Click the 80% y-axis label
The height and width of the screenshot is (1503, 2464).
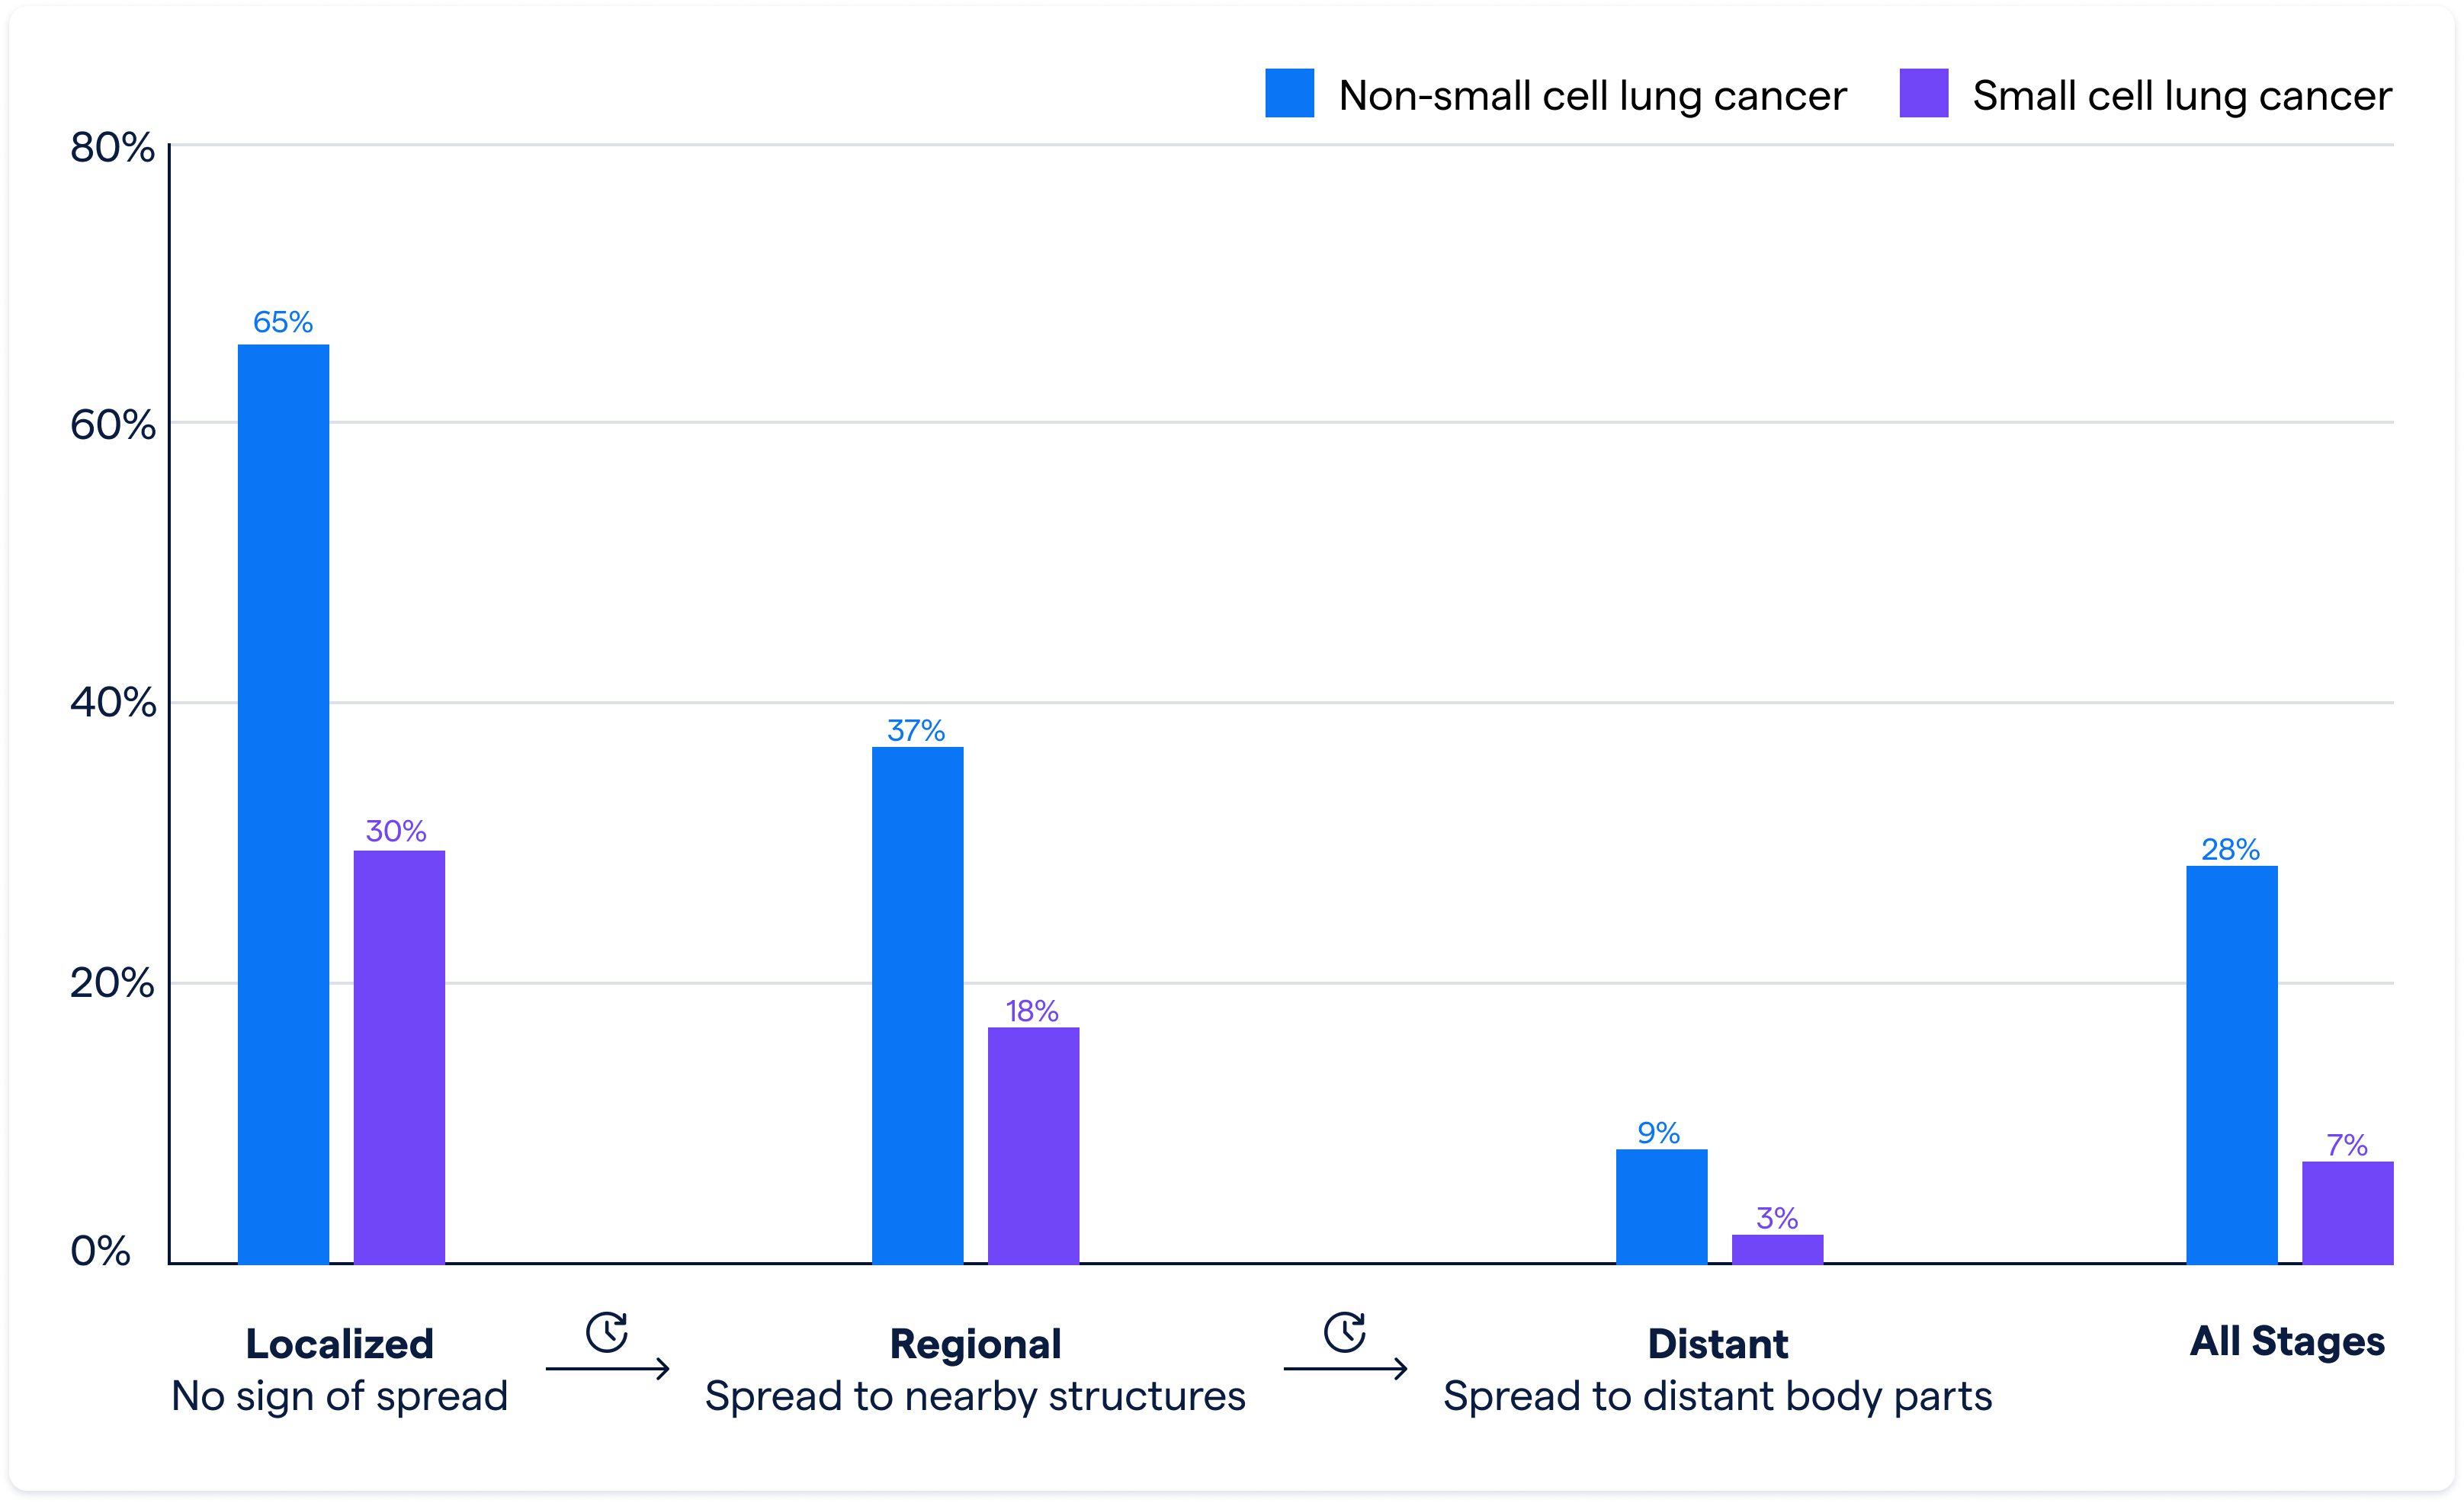pyautogui.click(x=112, y=147)
